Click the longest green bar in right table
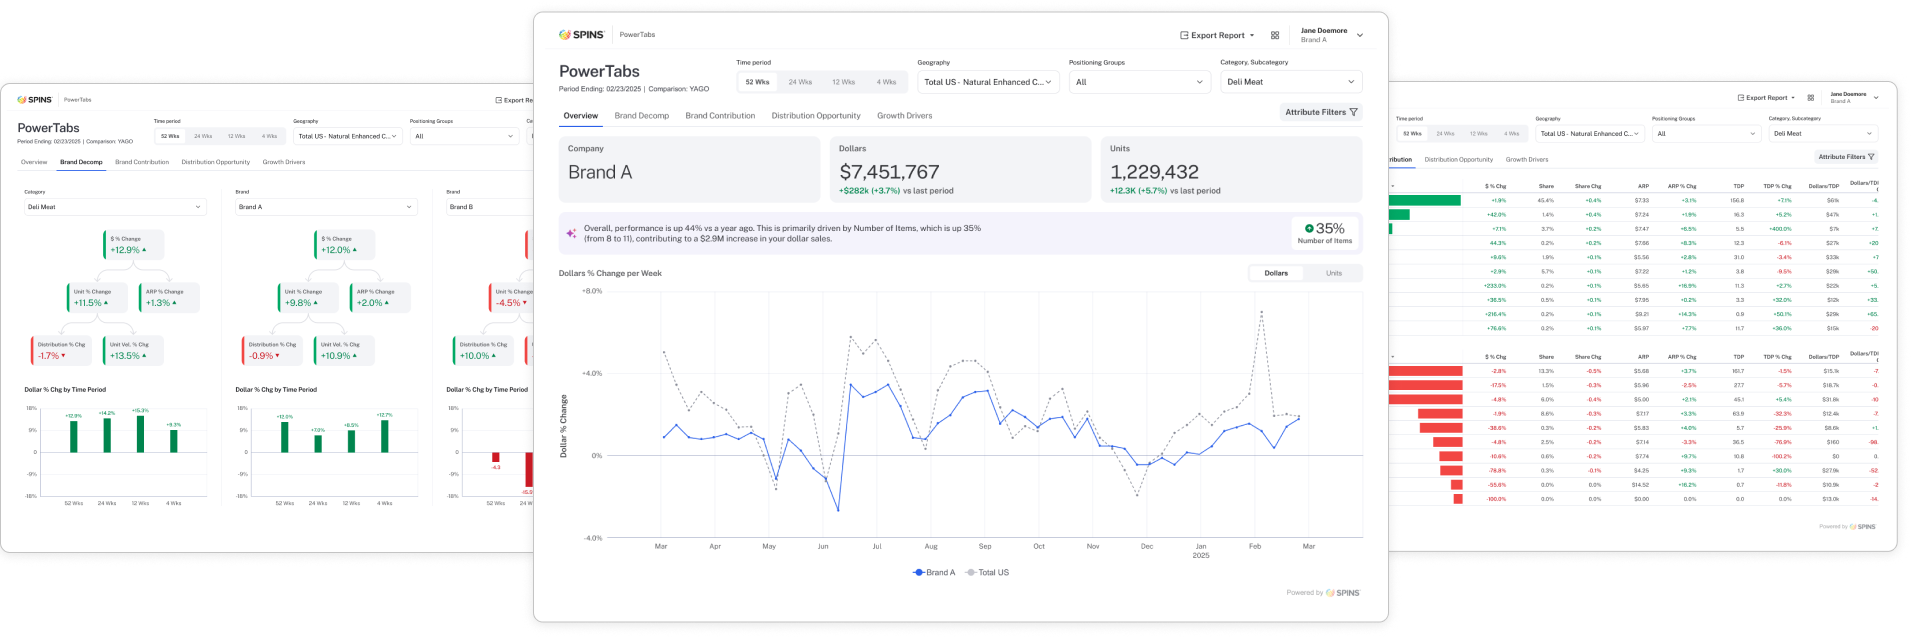Image resolution: width=1920 pixels, height=638 pixels. point(1425,201)
